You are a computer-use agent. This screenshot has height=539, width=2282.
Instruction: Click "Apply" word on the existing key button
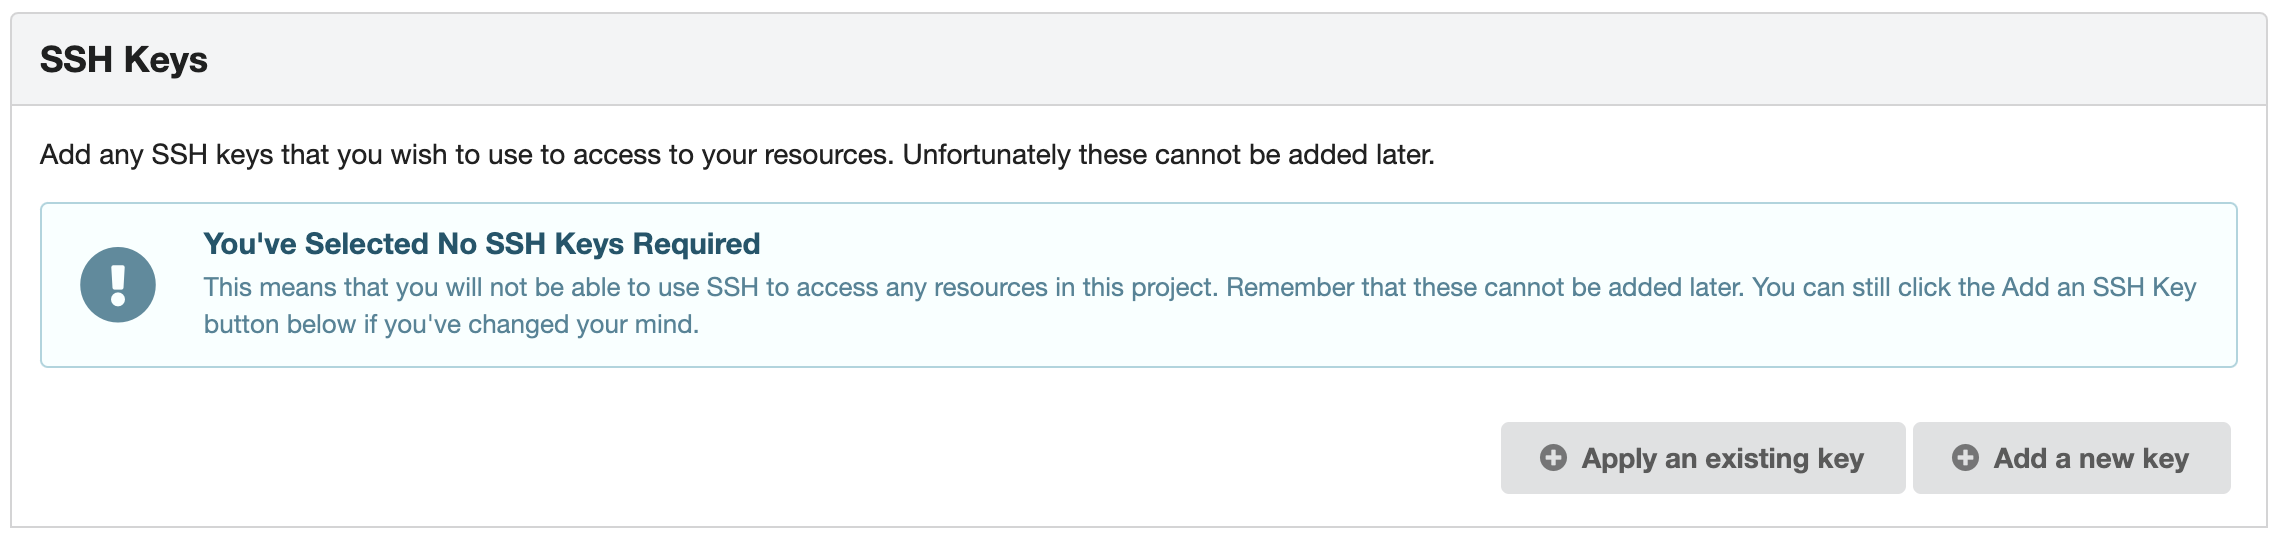[x=1618, y=459]
